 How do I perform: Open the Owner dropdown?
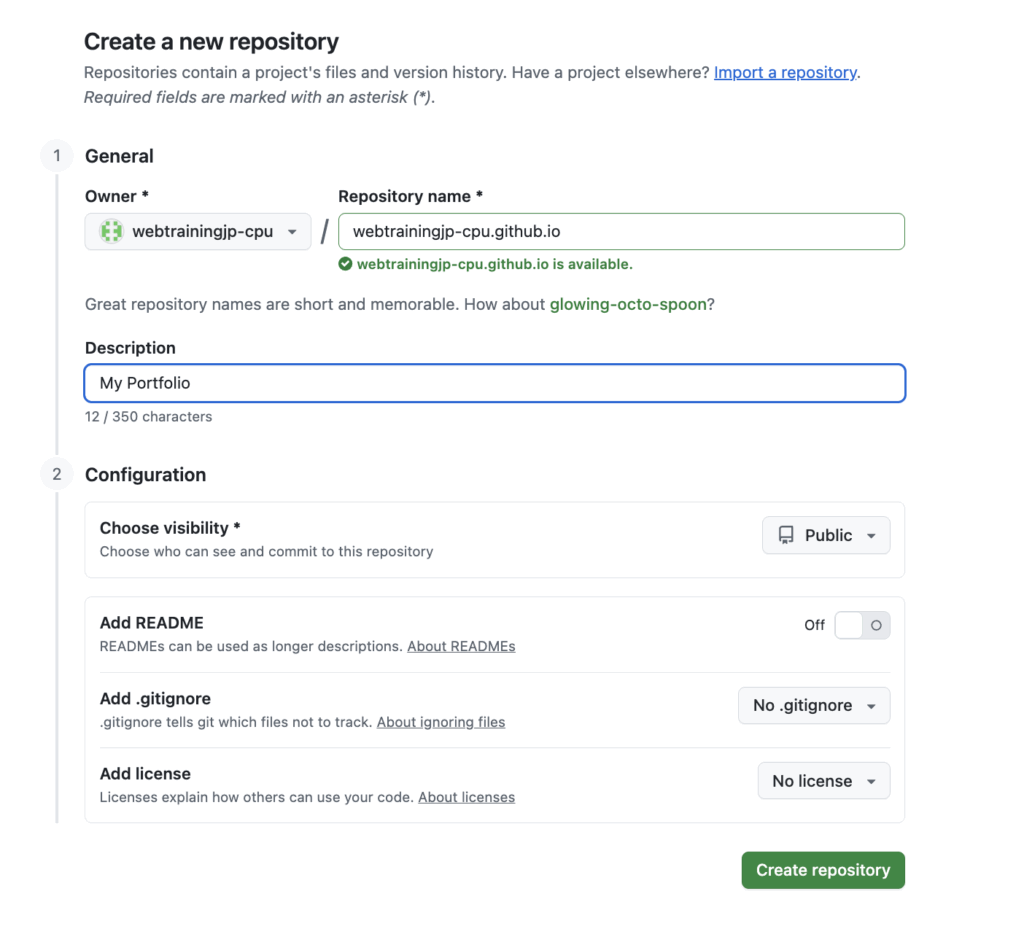pos(198,232)
